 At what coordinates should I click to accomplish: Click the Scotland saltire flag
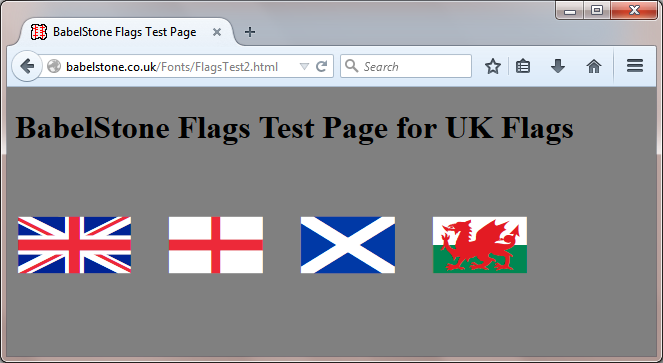348,245
